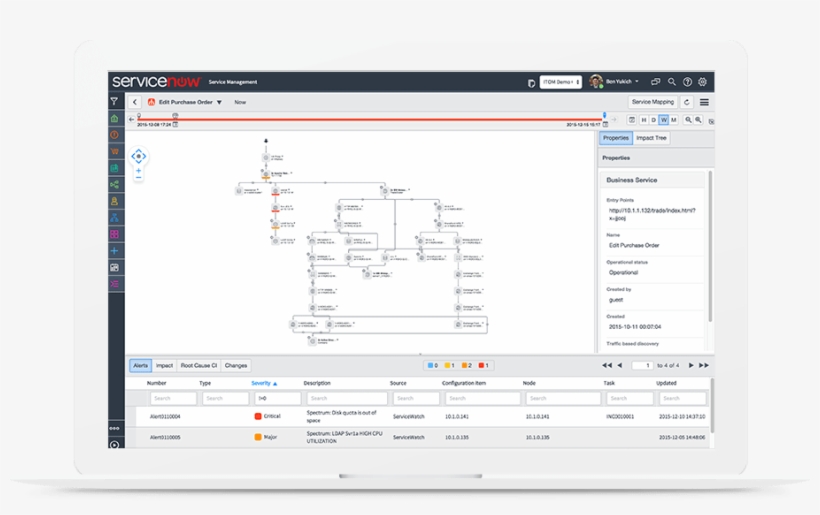
Task: Click the Alert0110004 number cell
Action: [x=165, y=417]
